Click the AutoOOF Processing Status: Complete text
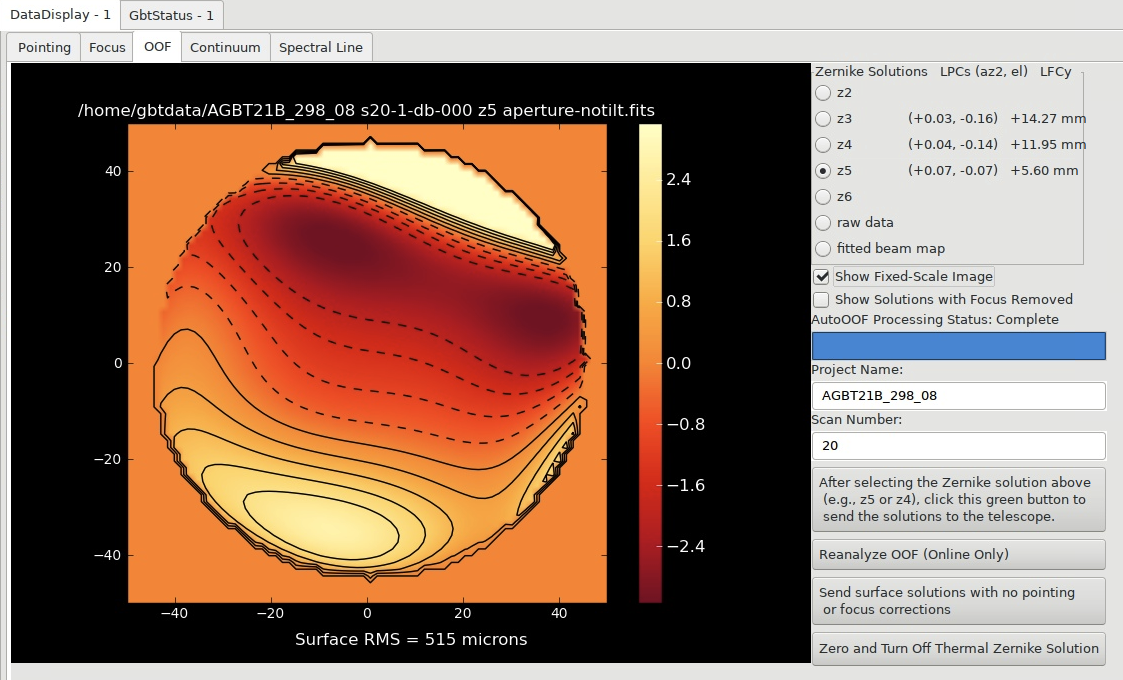Screen dimensions: 1123x680 coord(935,320)
